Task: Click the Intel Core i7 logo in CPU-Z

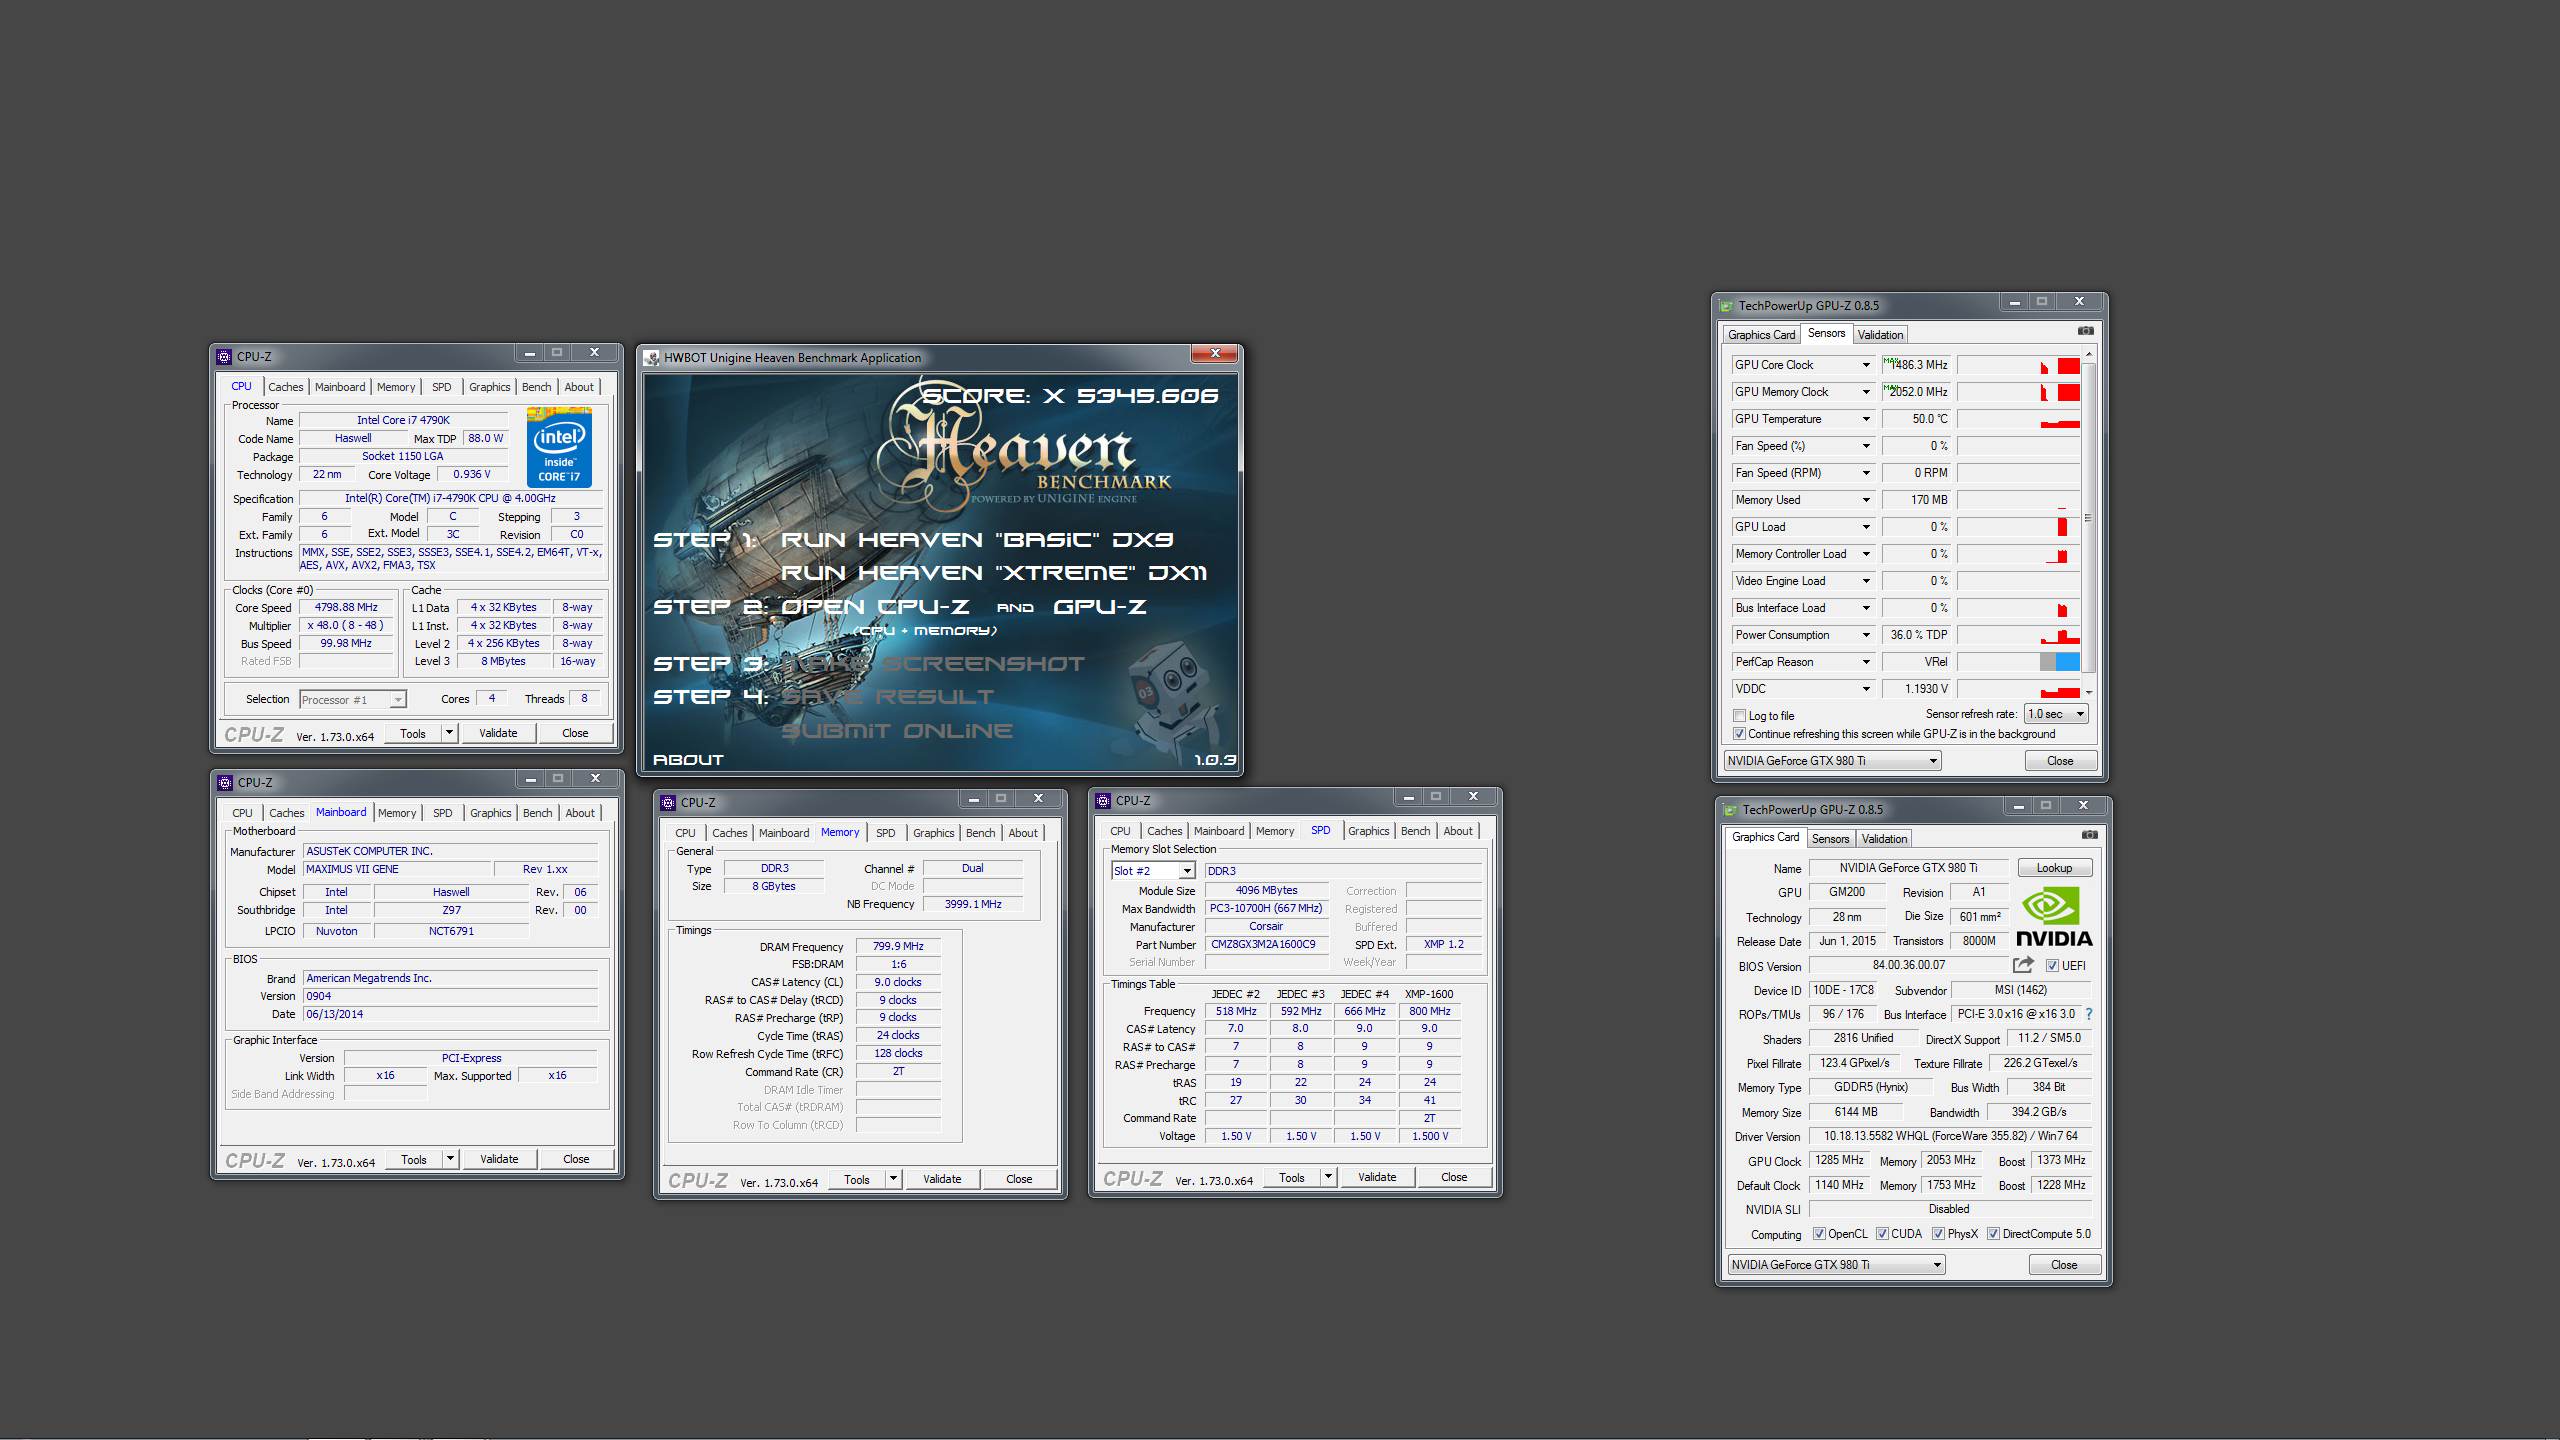Action: (x=559, y=447)
